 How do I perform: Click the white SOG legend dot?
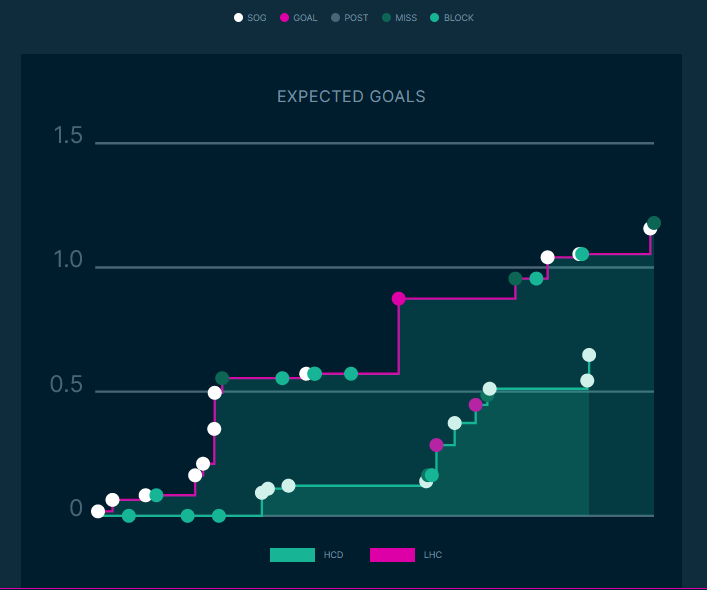238,18
